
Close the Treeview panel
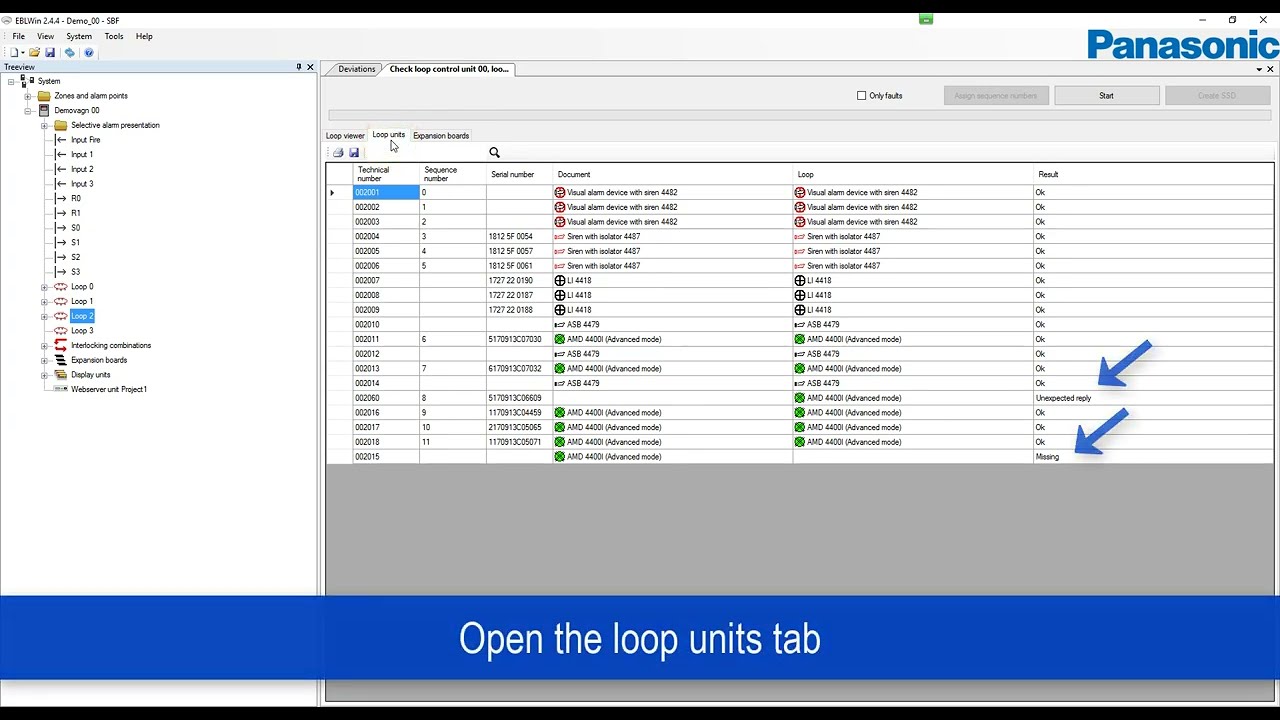[310, 67]
